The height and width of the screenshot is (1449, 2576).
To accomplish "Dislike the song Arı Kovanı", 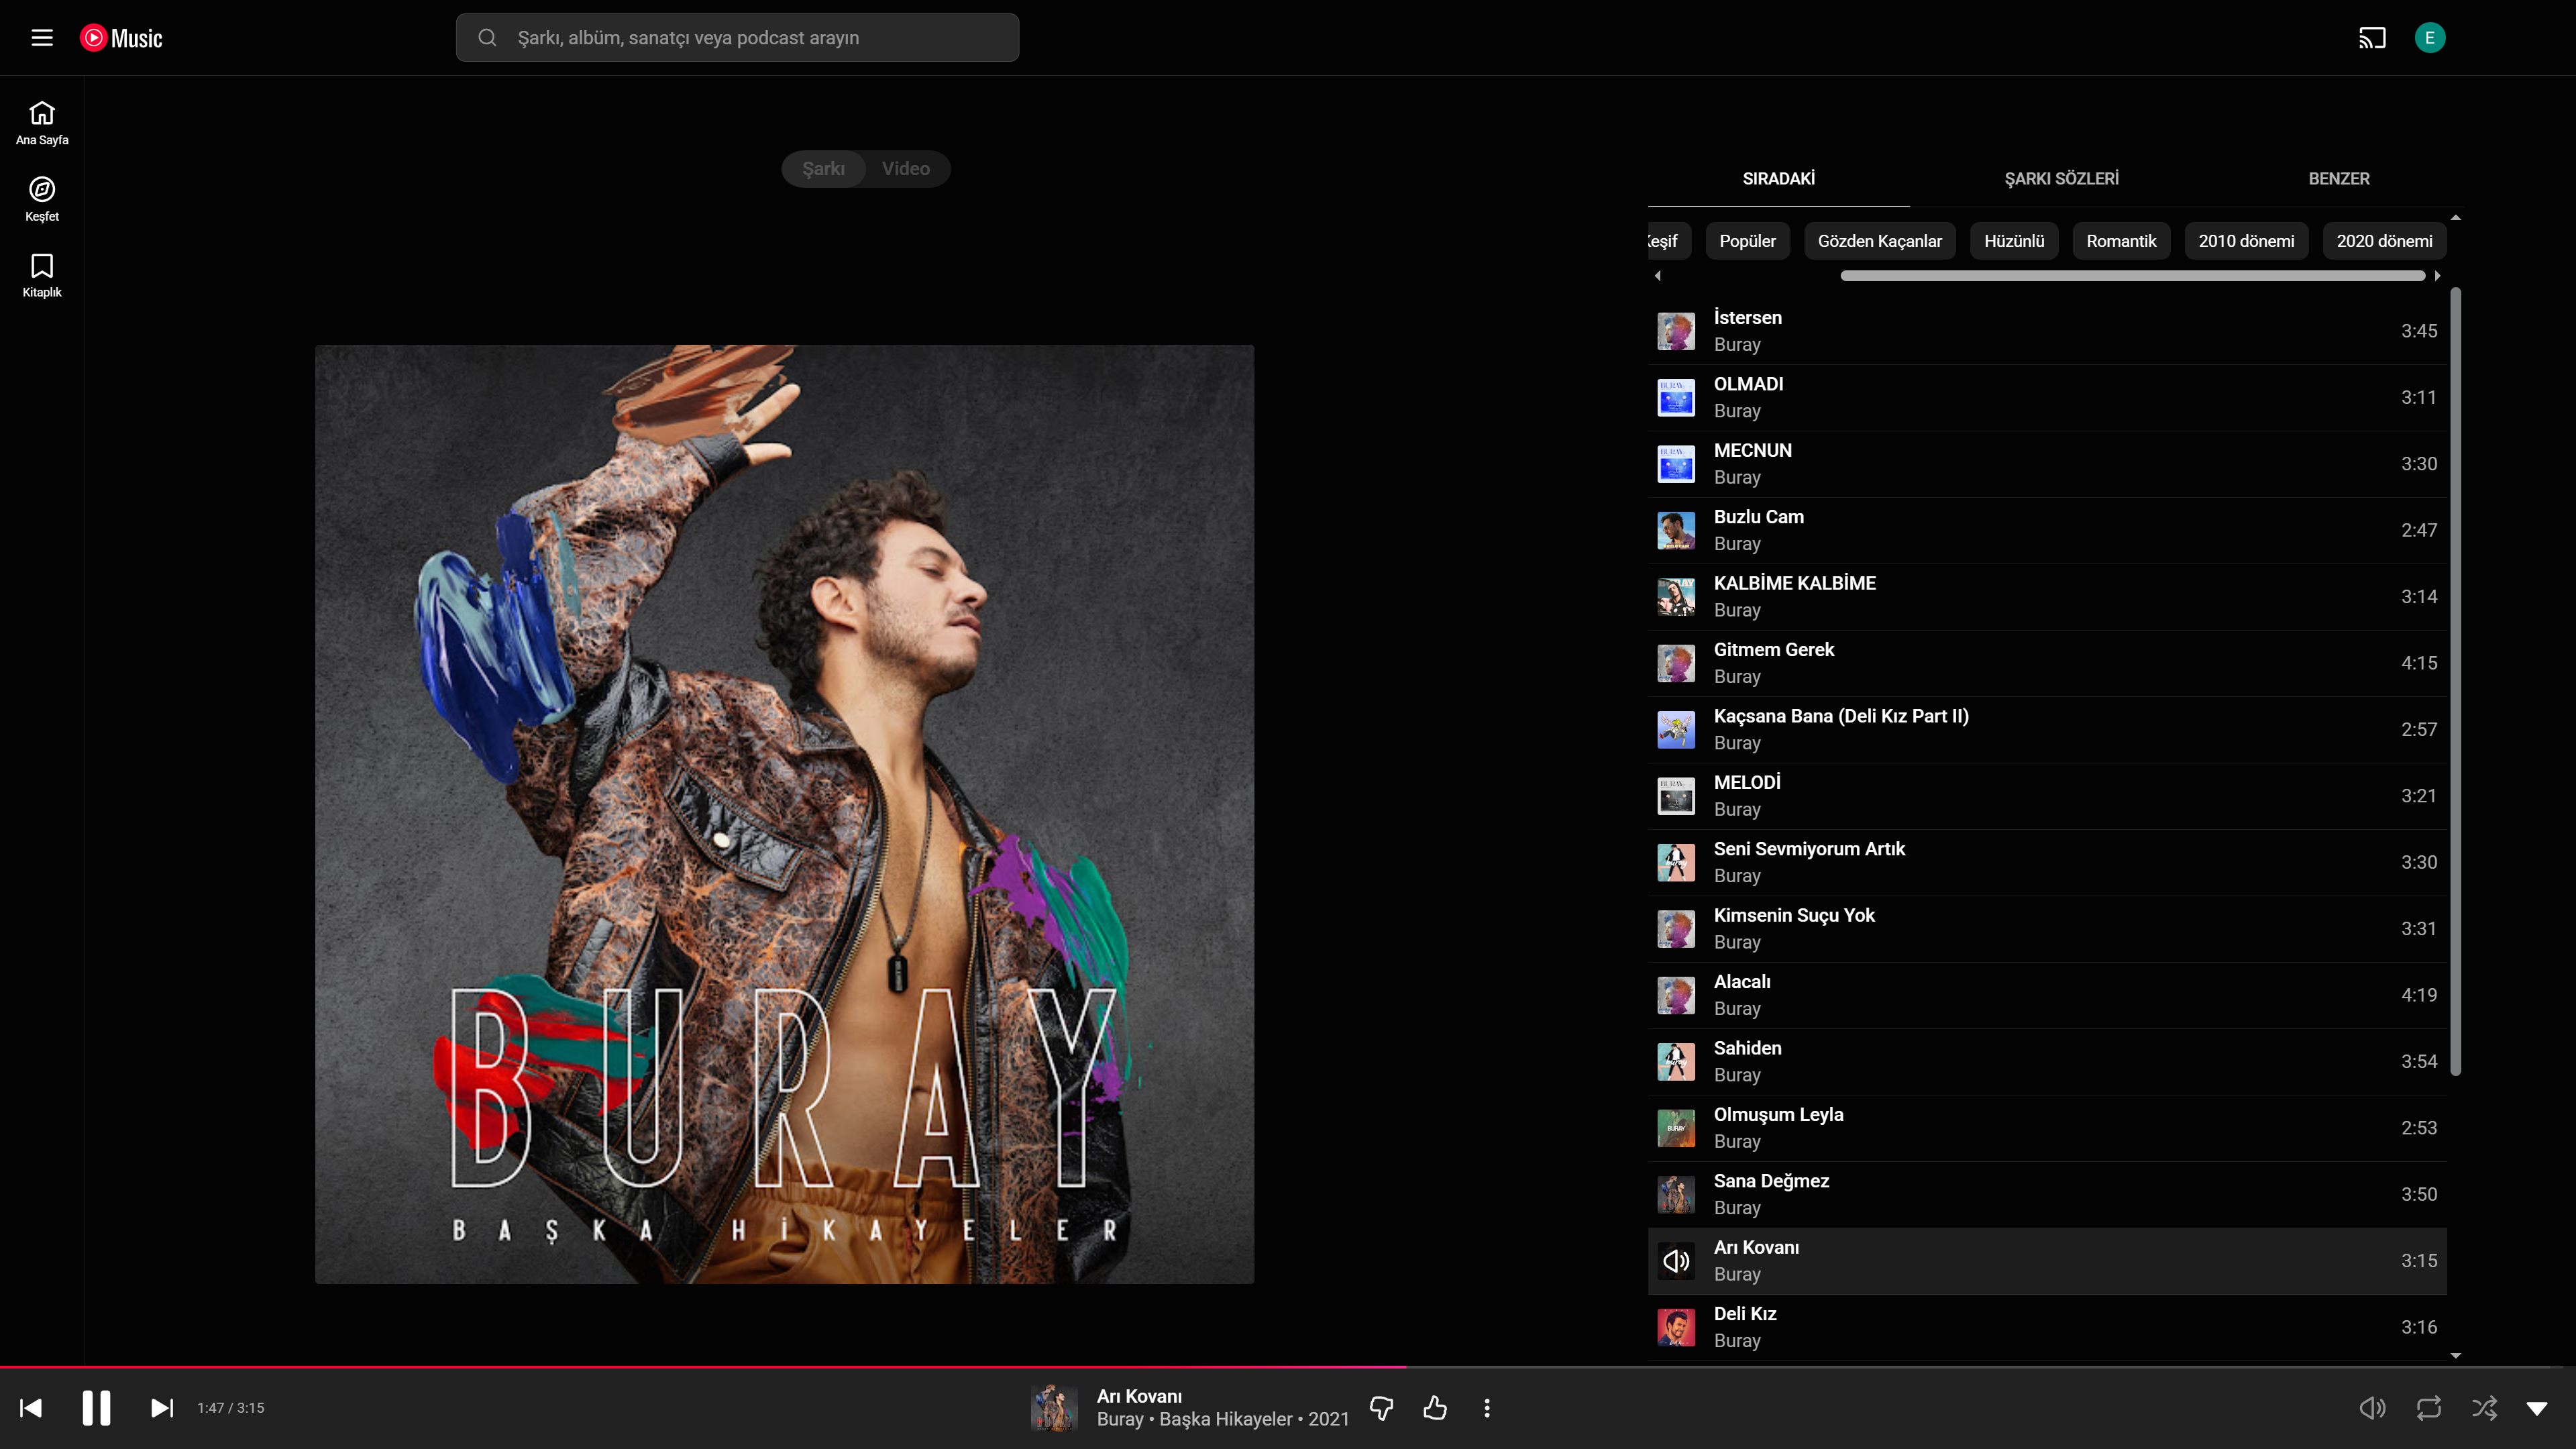I will coord(1382,1408).
